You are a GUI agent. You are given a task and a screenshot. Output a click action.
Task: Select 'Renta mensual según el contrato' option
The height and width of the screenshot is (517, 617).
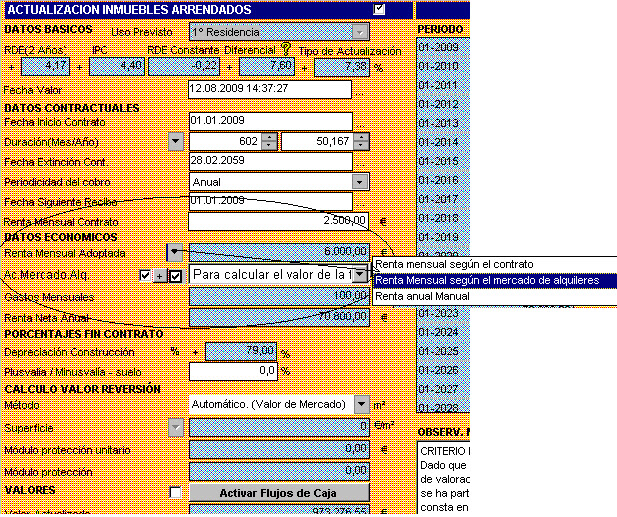tap(495, 264)
